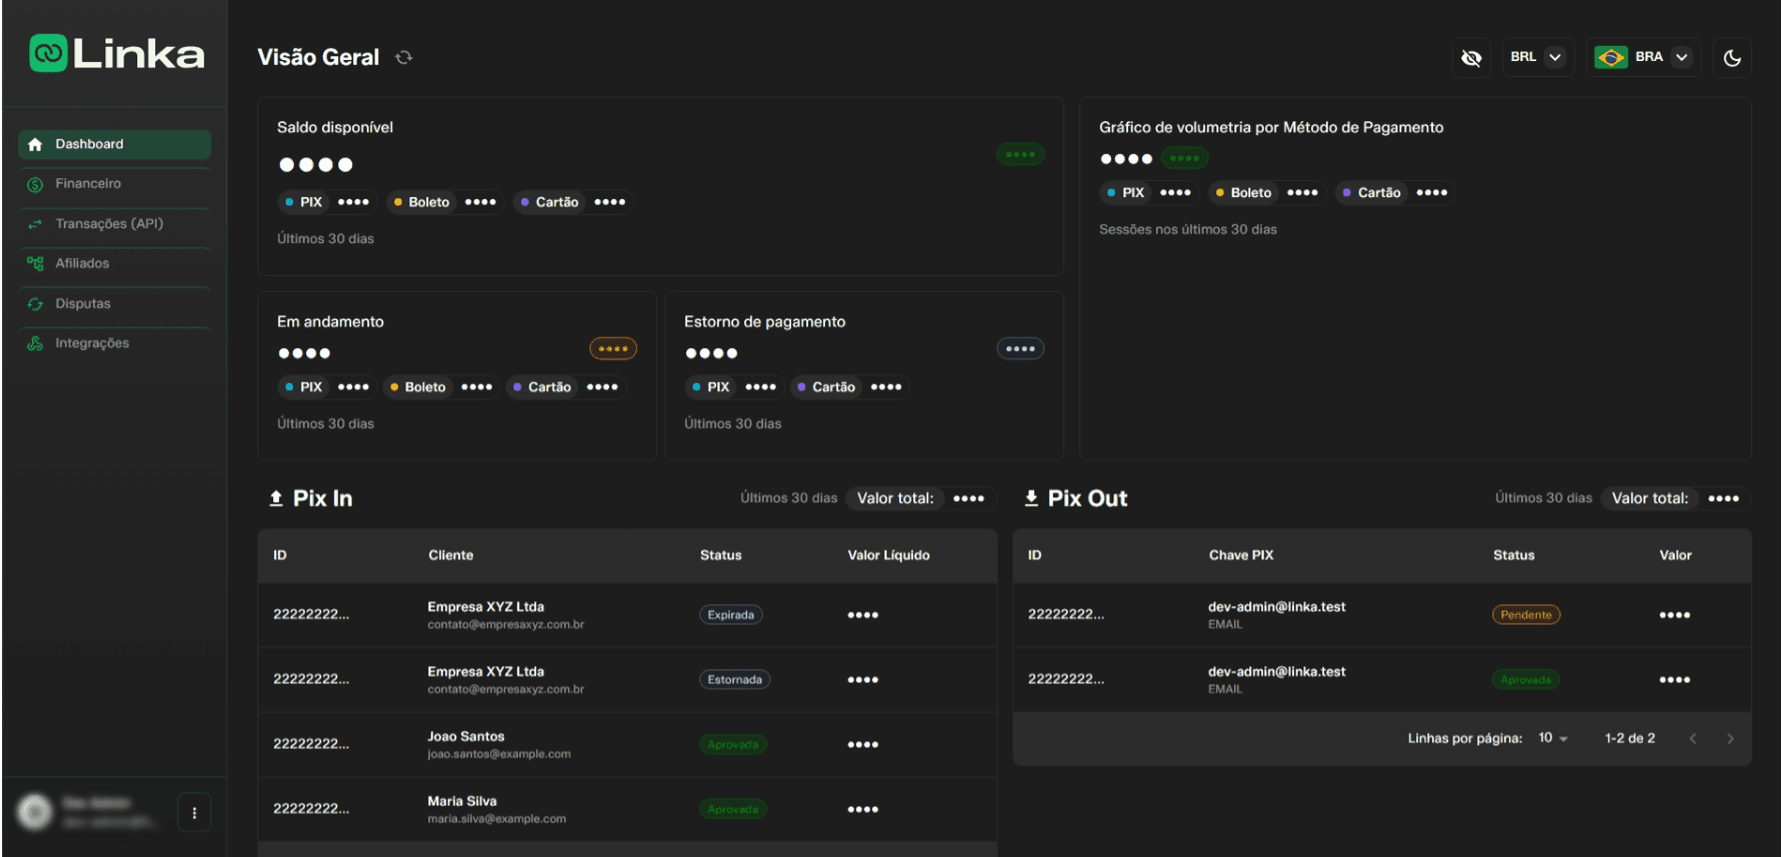The image size is (1782, 857).
Task: Select Boleto chip in Saldo disponível
Action: [445, 202]
